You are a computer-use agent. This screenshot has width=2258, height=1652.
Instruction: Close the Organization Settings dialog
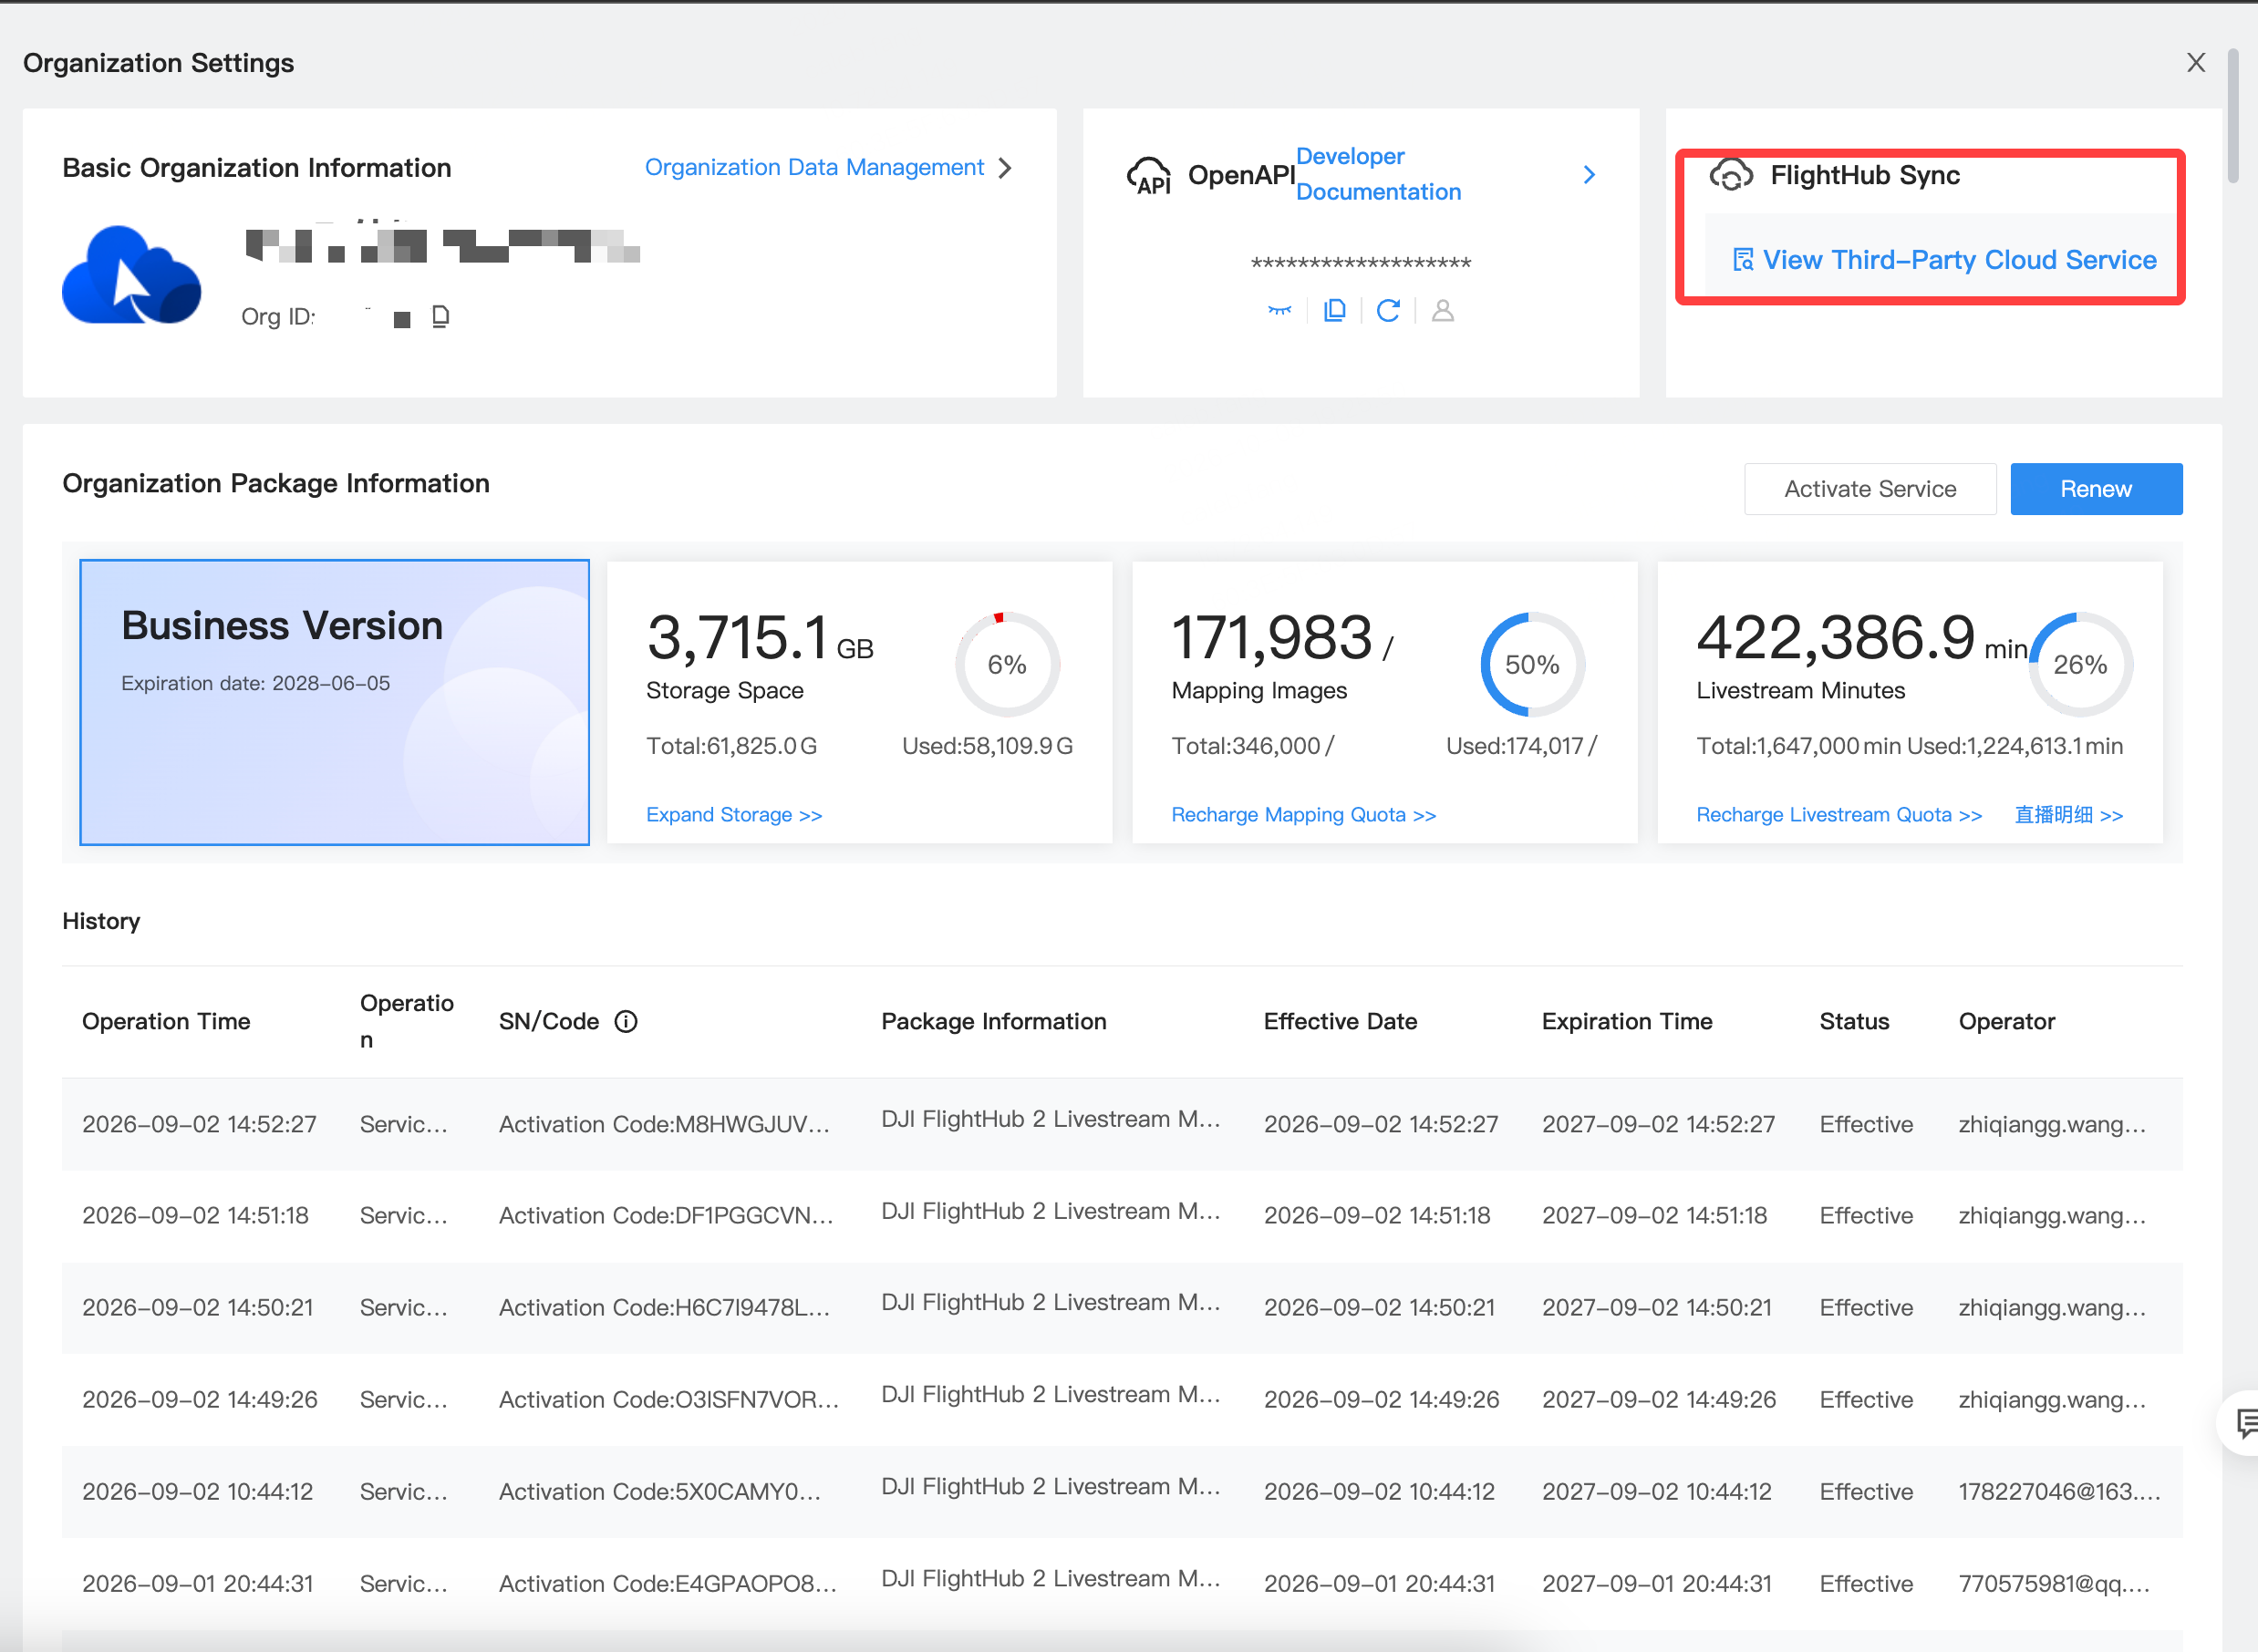click(2195, 63)
